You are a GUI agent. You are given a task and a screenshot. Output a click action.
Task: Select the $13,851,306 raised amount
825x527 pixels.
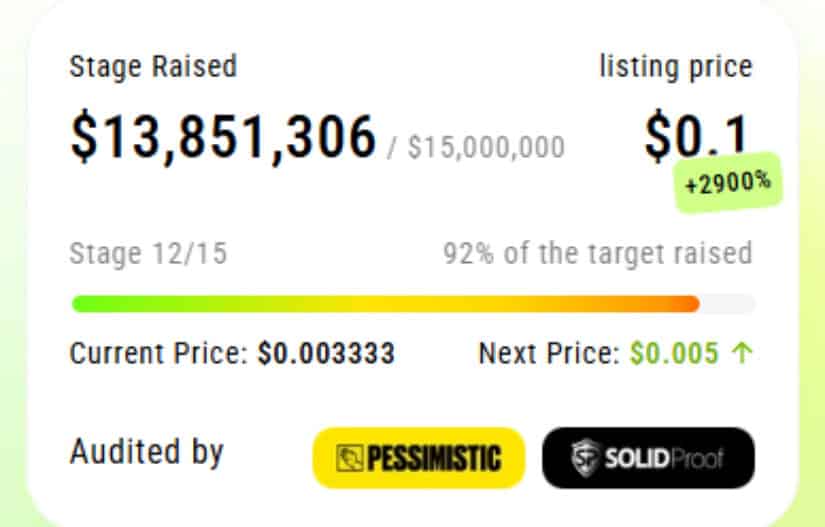click(224, 138)
